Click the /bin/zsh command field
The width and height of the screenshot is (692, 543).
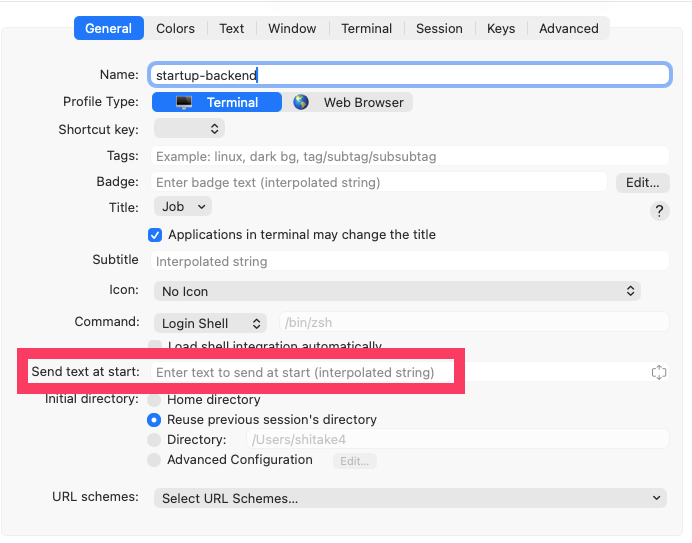(474, 322)
